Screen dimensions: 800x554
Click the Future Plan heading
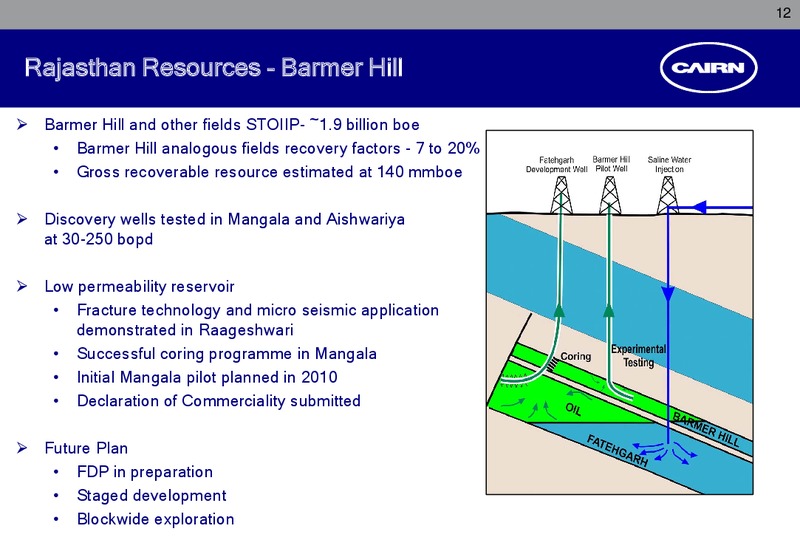point(86,448)
